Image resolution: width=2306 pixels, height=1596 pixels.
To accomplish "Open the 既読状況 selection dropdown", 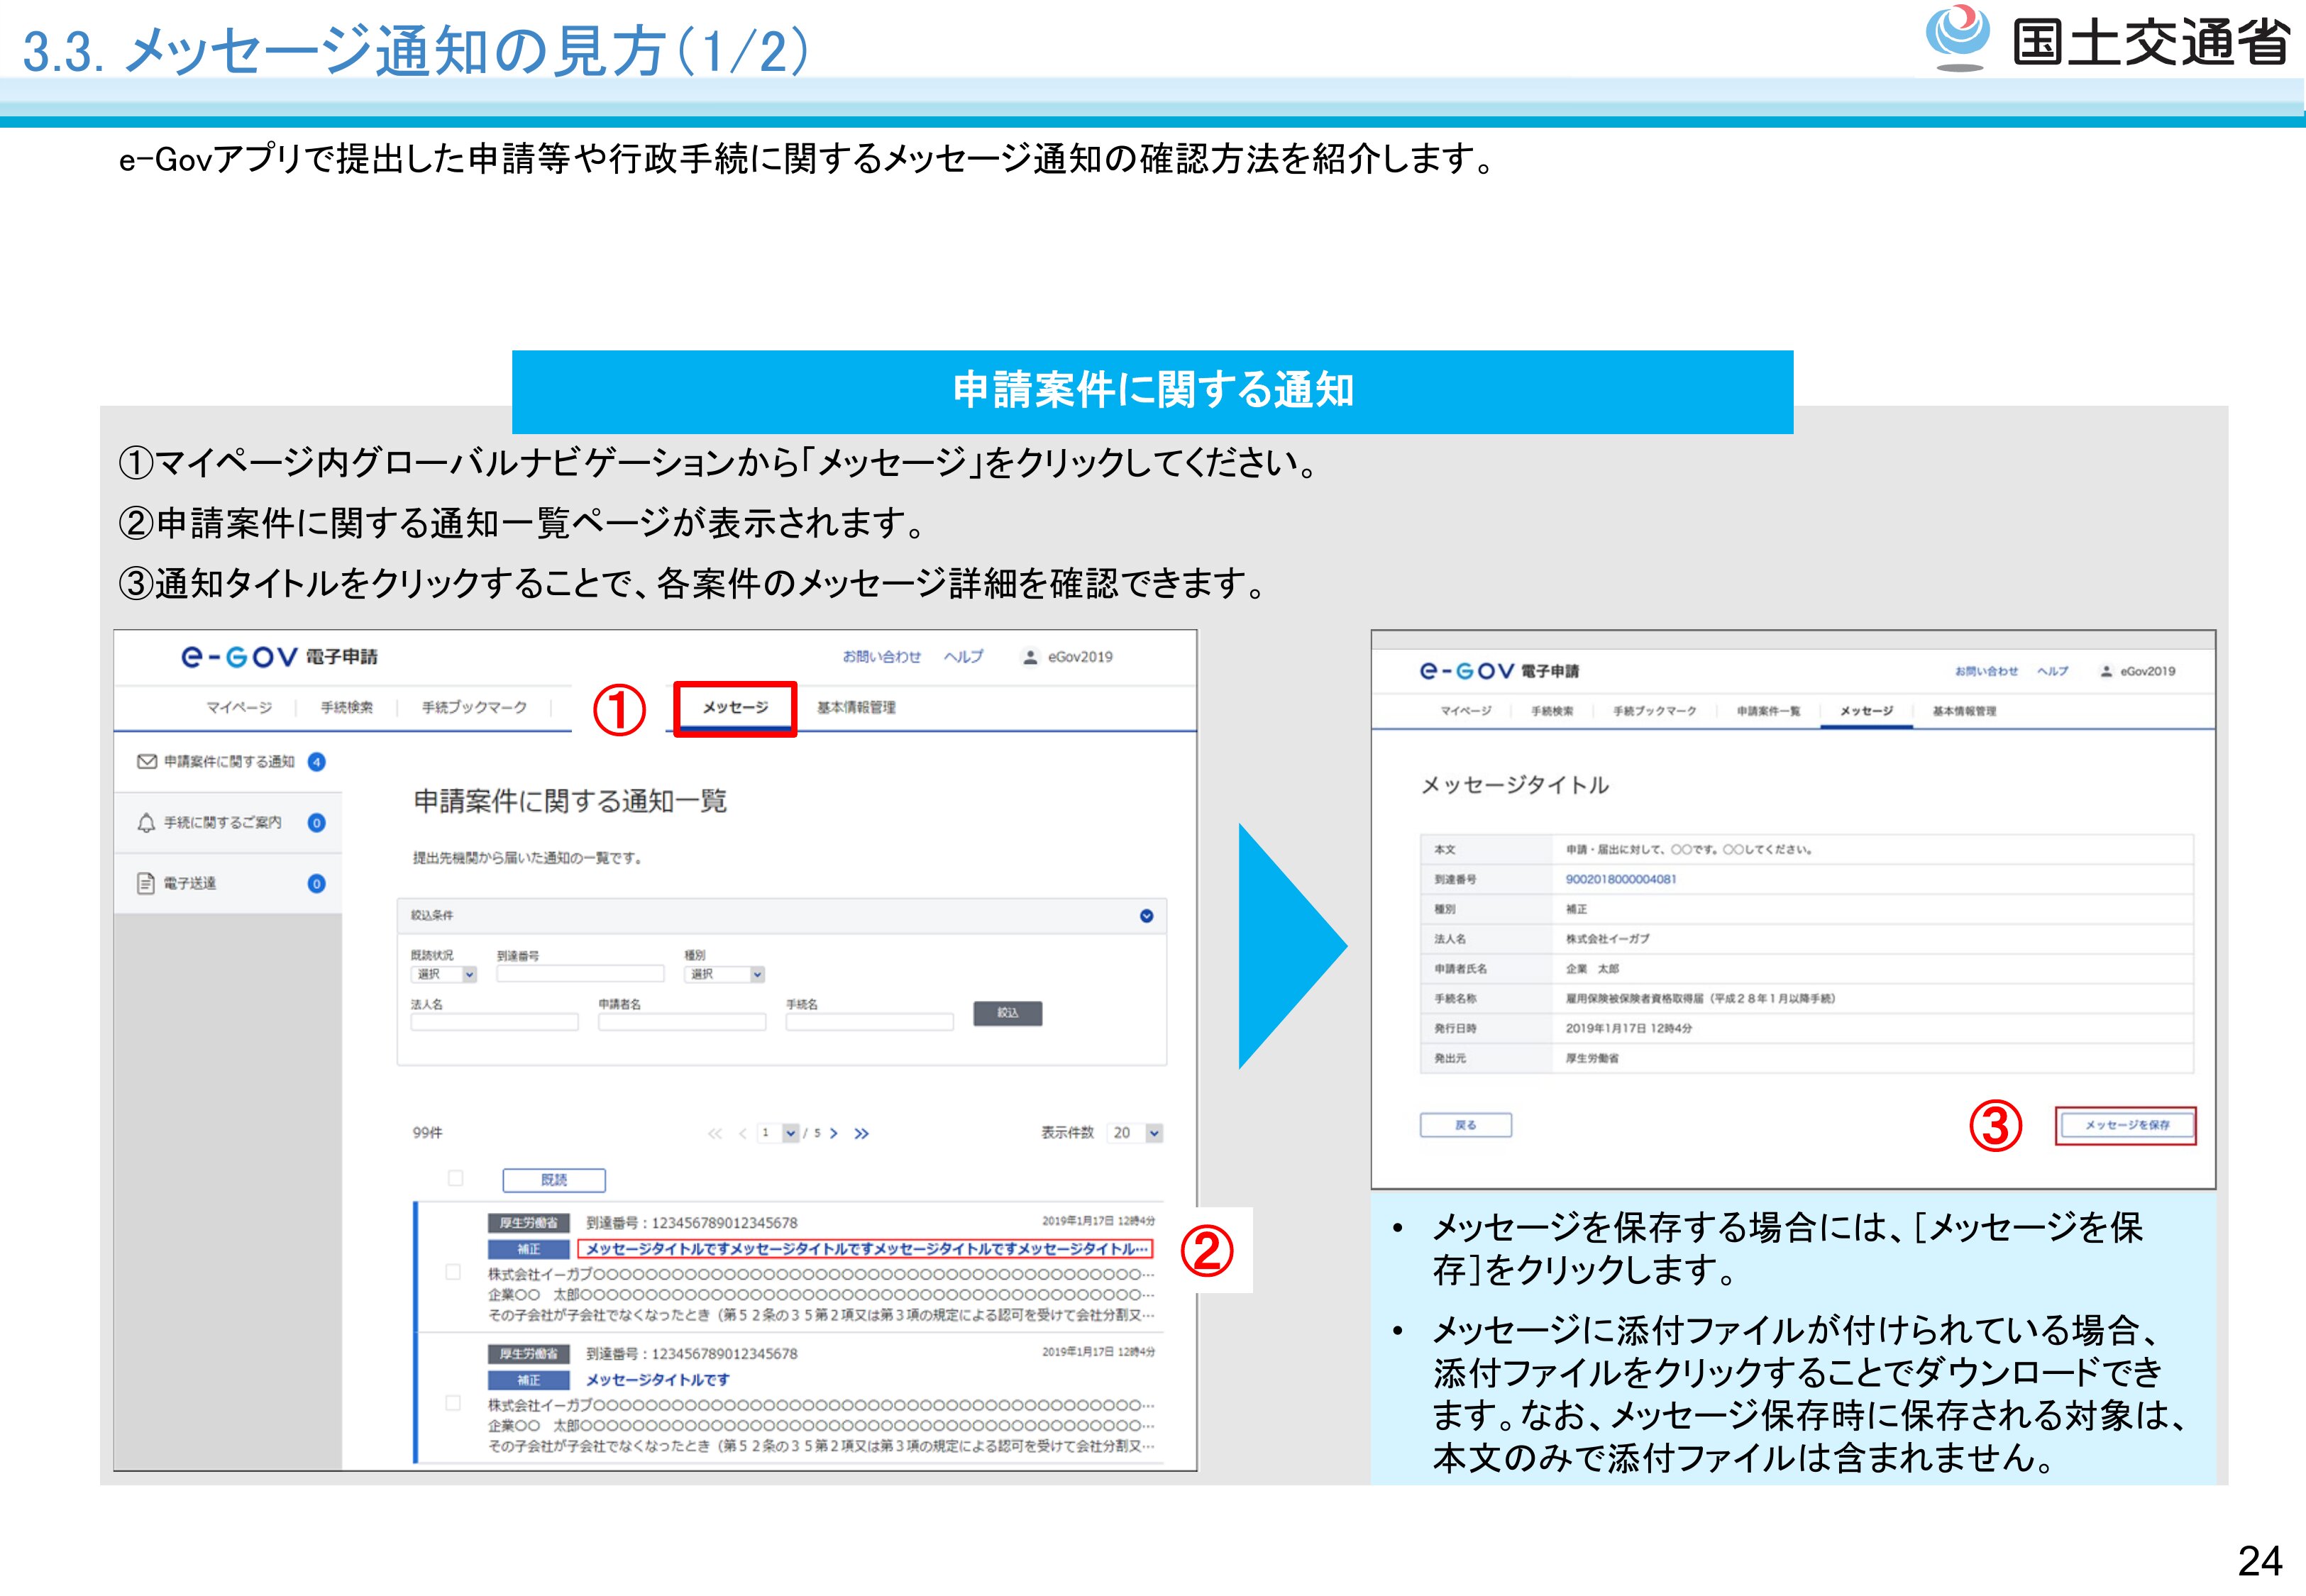I will 443,974.
